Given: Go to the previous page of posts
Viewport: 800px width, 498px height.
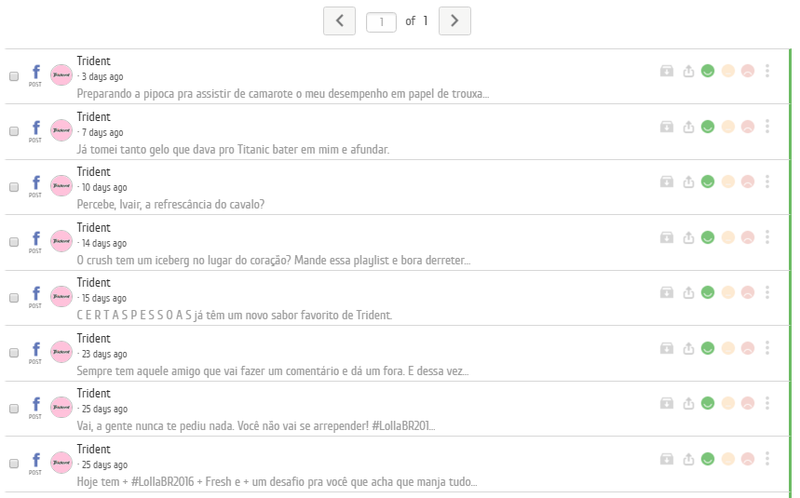Looking at the screenshot, I should [x=339, y=20].
